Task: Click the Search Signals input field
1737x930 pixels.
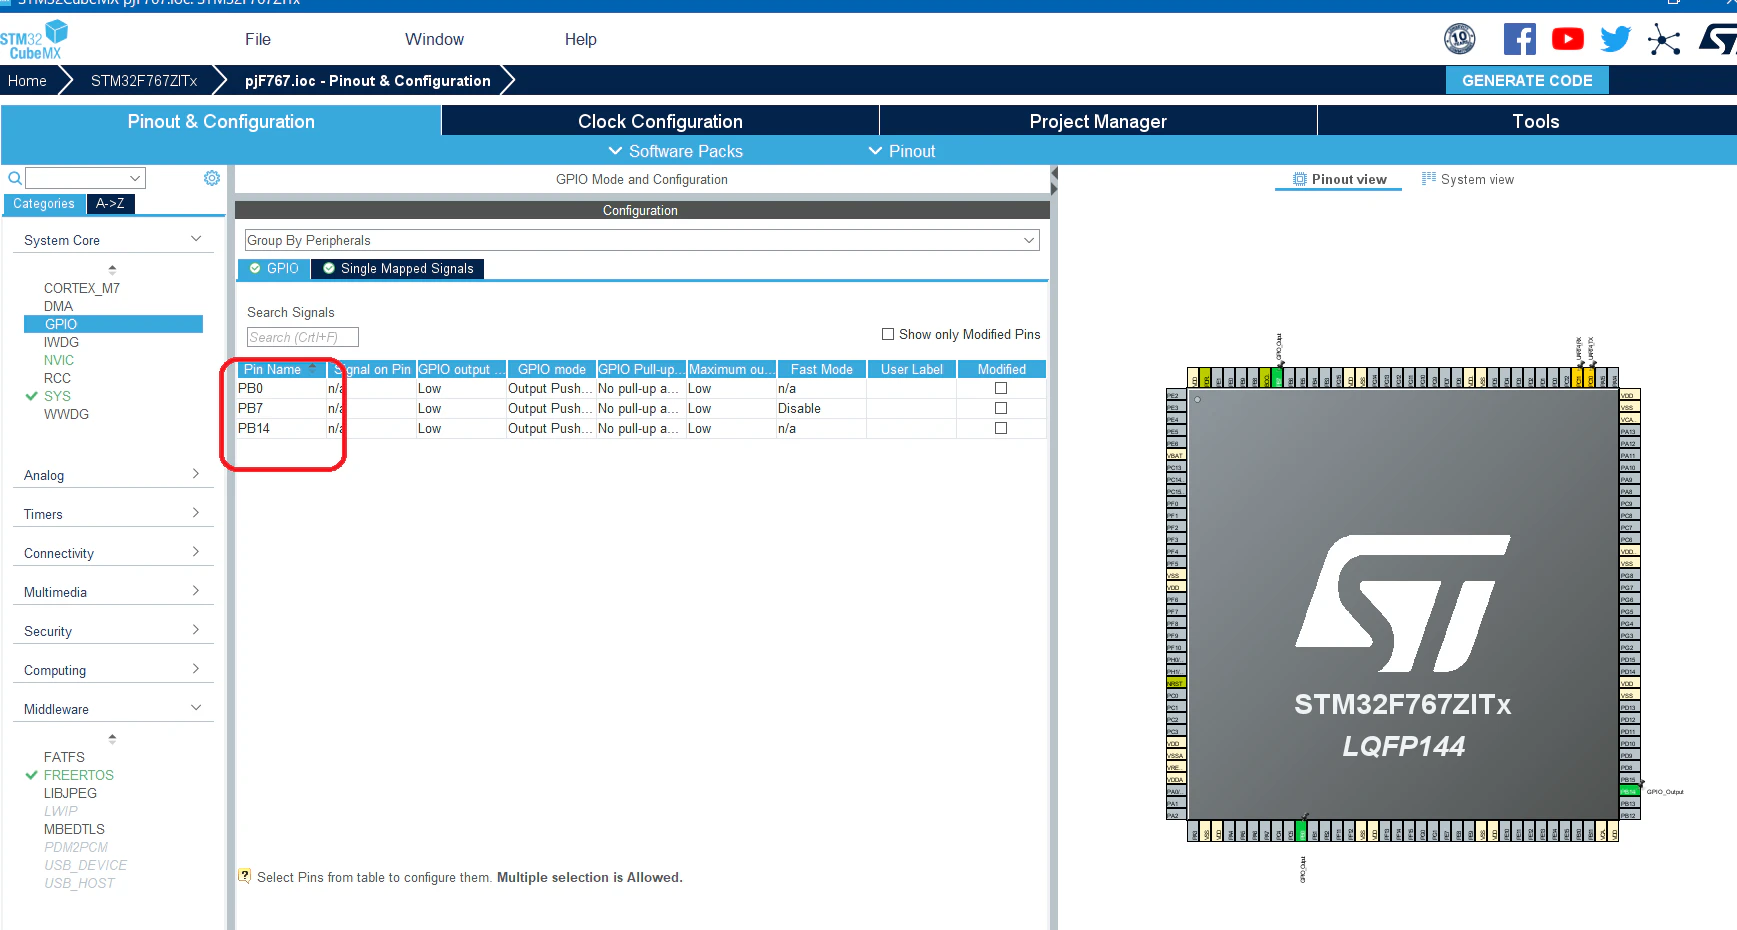Action: pyautogui.click(x=302, y=337)
